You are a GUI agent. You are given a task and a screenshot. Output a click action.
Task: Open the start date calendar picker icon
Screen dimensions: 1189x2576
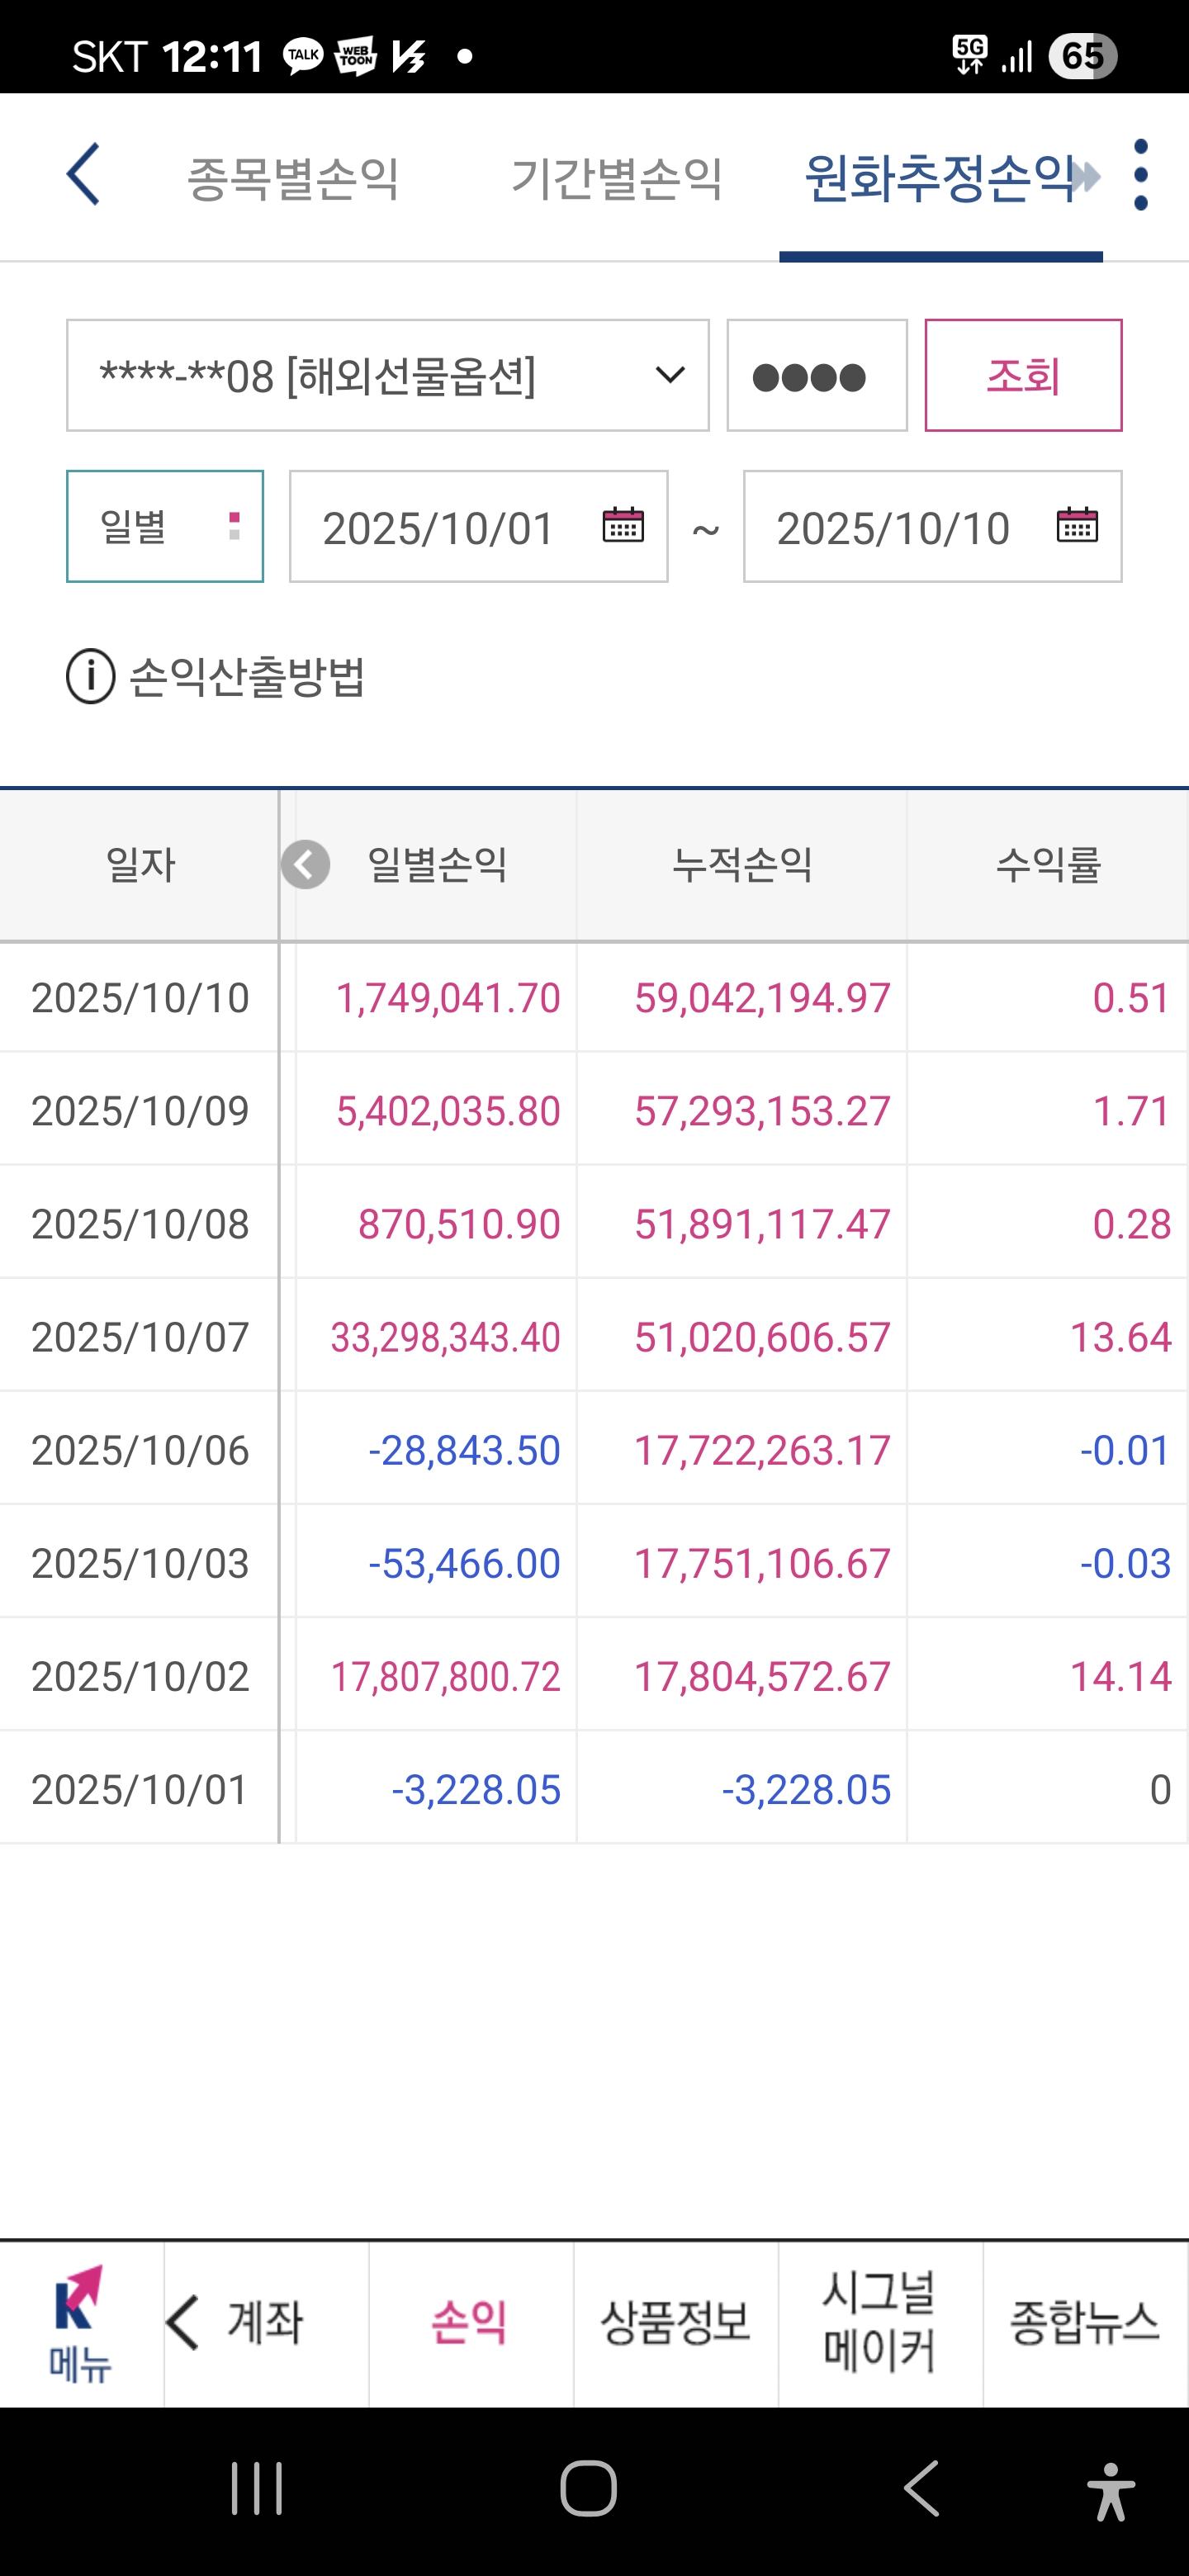623,525
